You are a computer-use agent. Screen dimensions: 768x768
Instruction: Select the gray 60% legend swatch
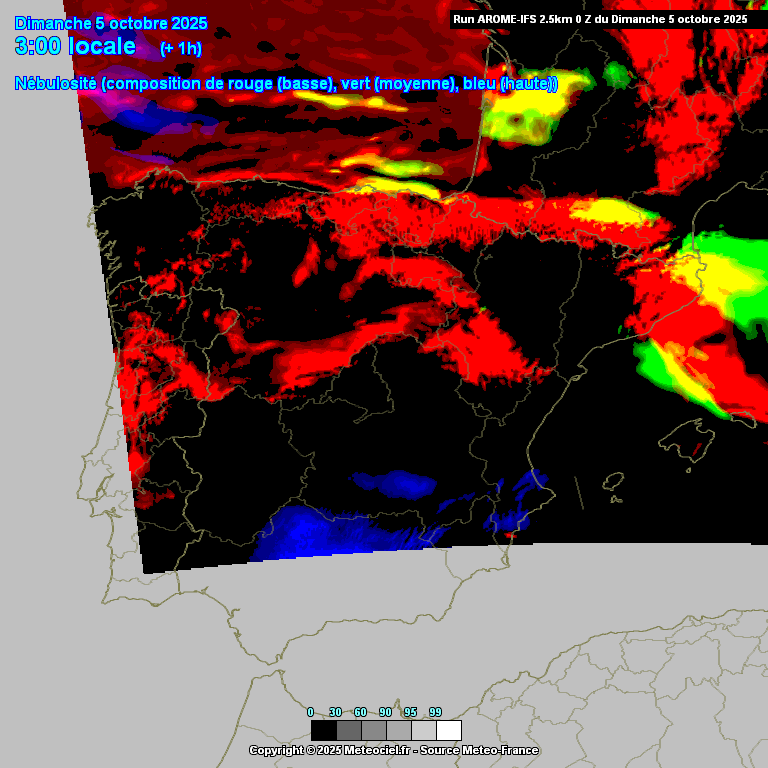[x=373, y=730]
